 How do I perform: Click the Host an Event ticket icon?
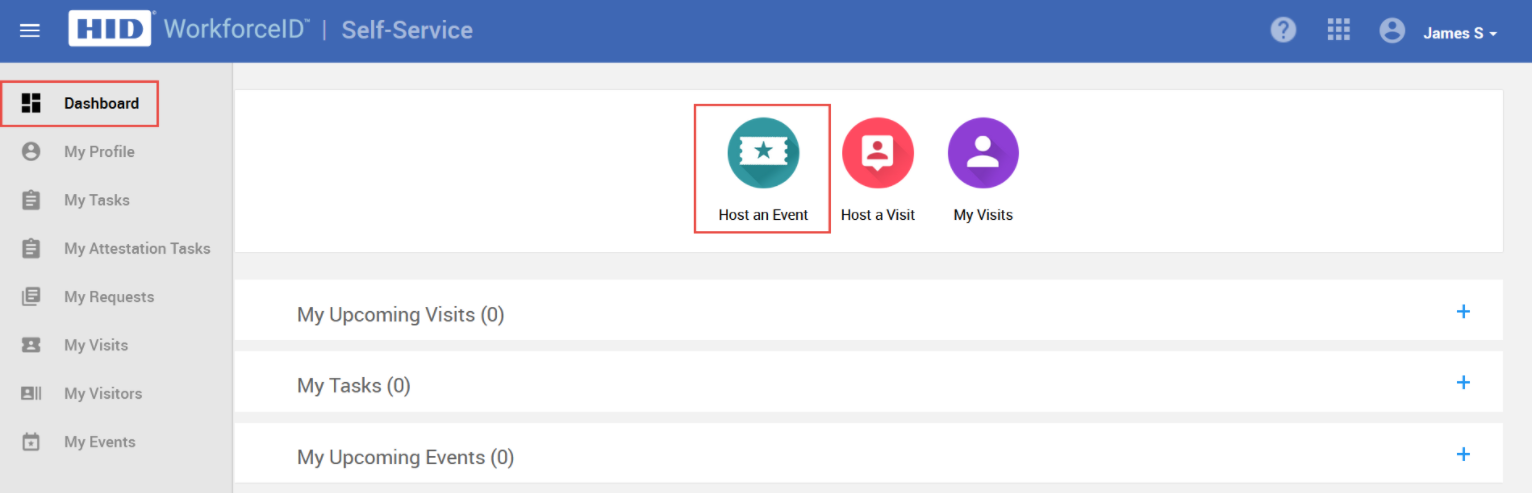763,153
